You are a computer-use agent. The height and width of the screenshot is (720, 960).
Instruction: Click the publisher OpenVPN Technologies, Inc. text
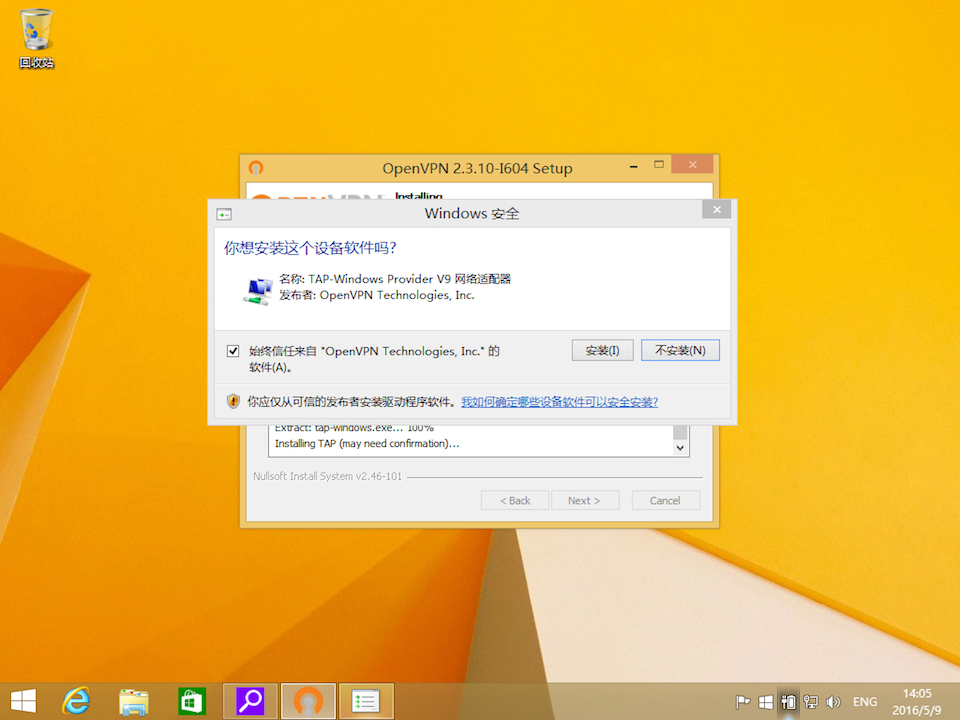click(x=377, y=295)
